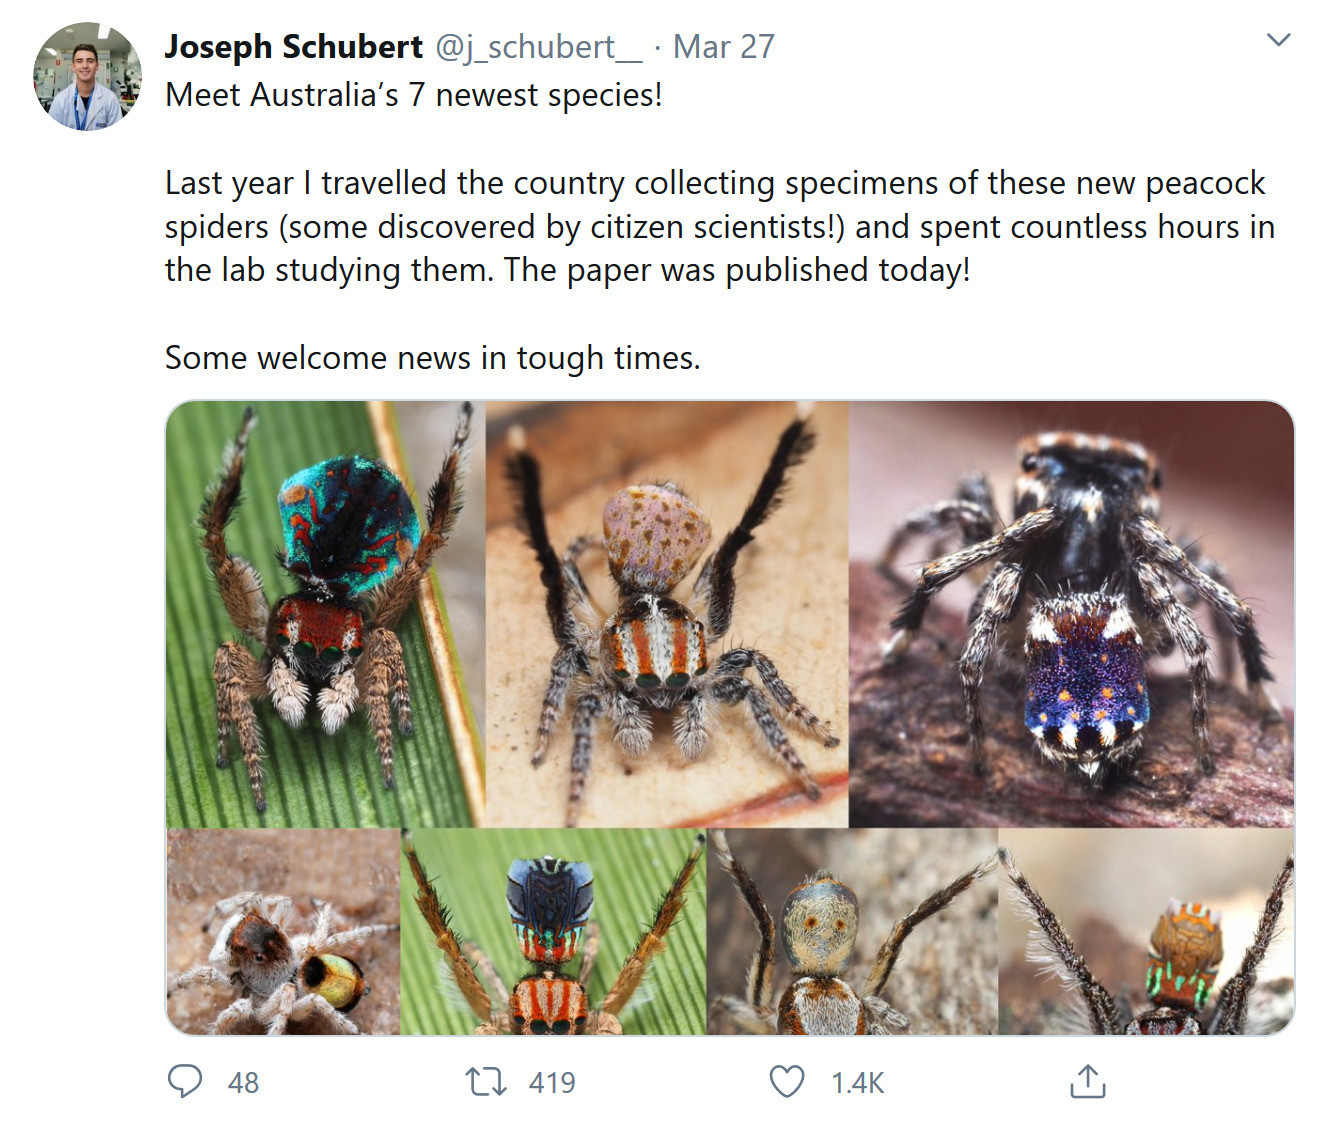1329x1125 pixels.
Task: Click the Joseph Schubert display name
Action: [293, 47]
